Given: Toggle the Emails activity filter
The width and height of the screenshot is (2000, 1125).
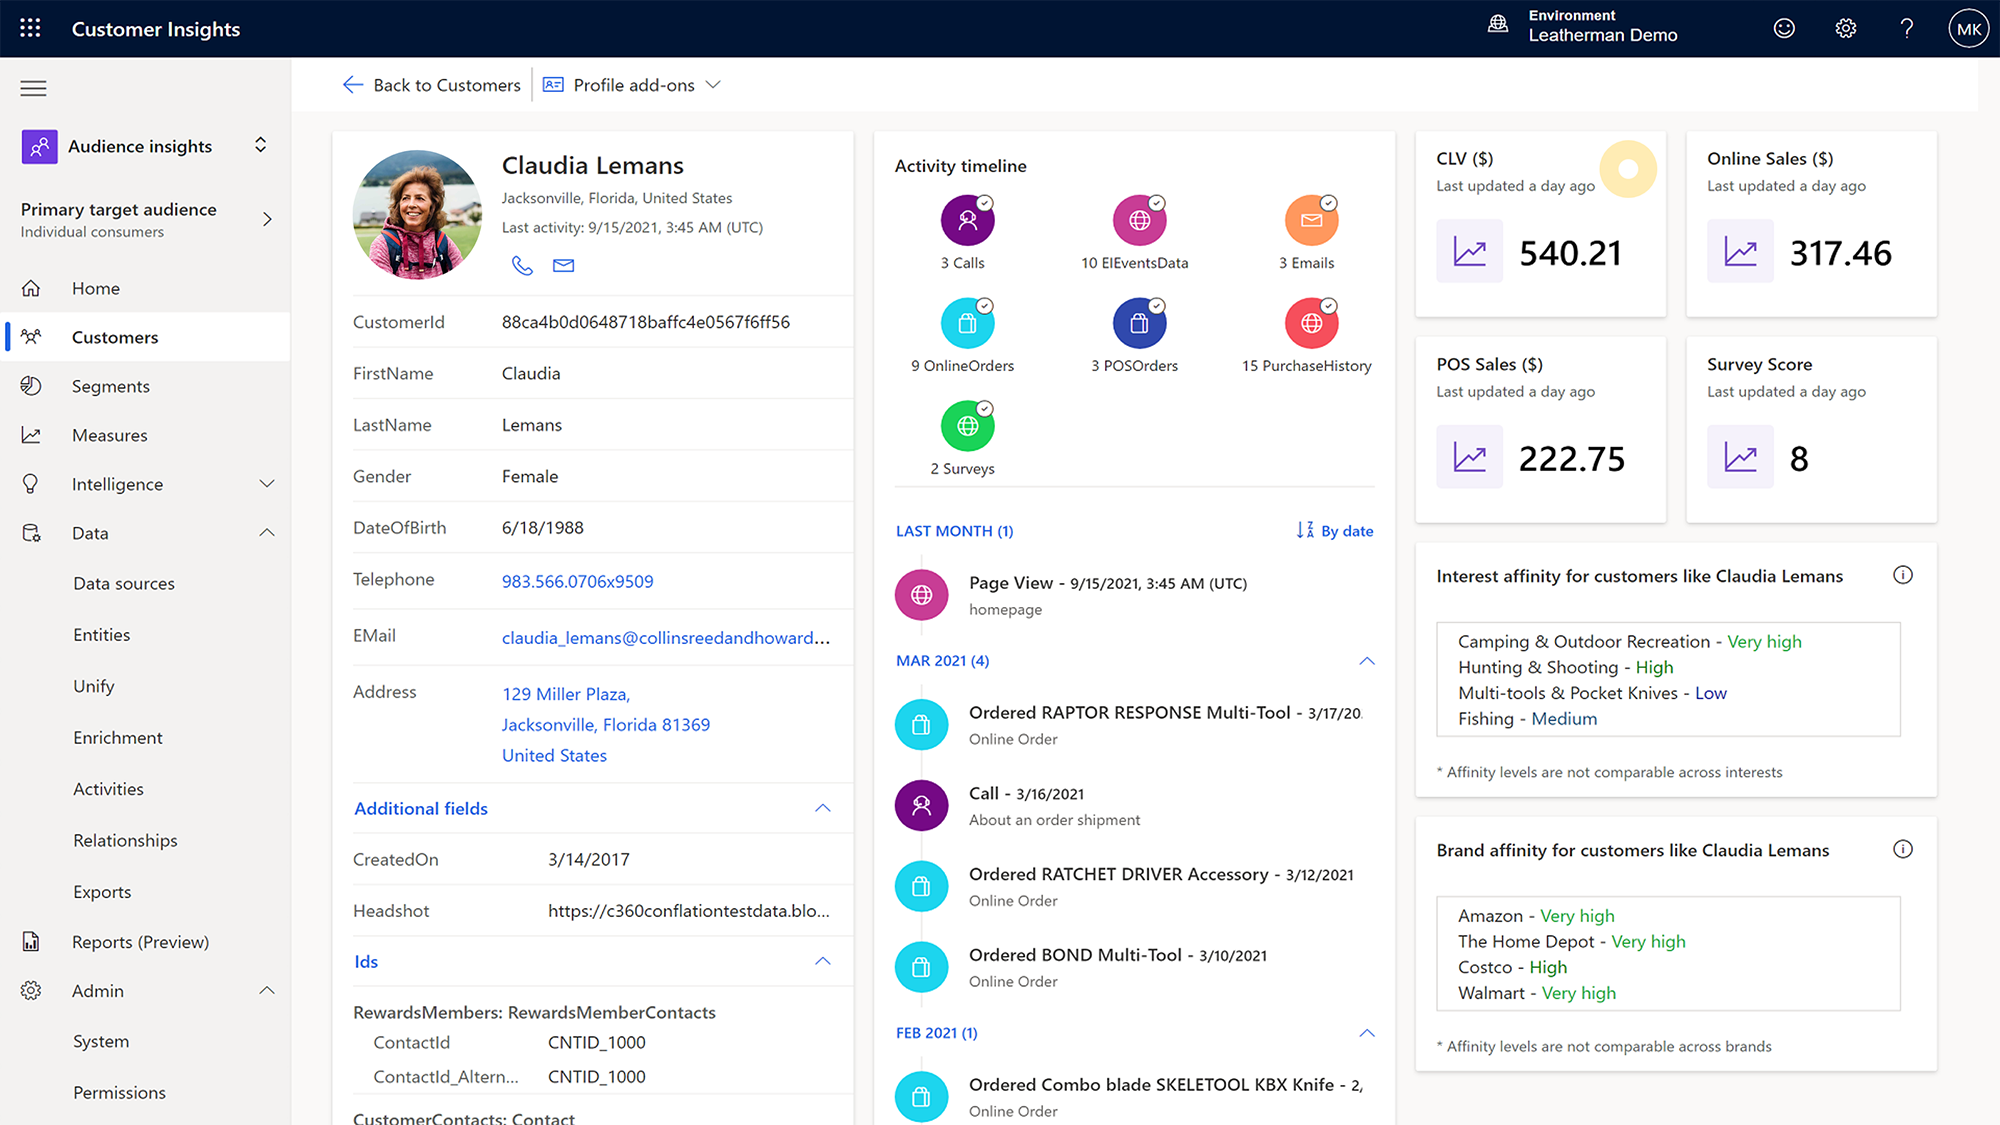Looking at the screenshot, I should tap(1311, 221).
